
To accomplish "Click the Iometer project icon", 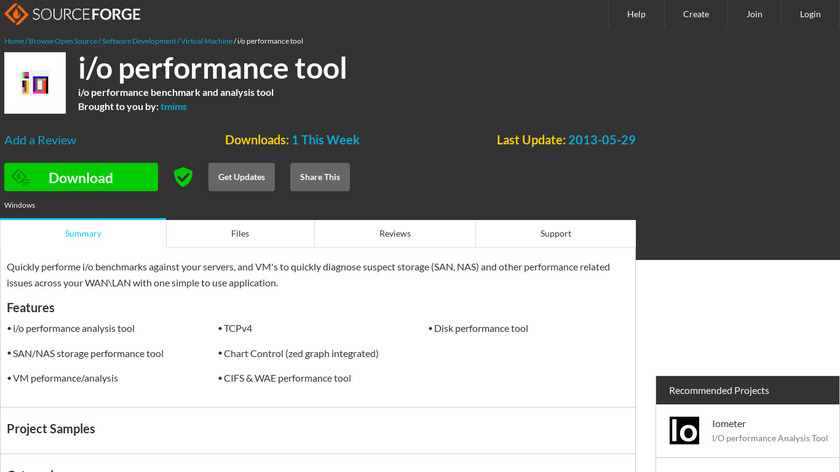I will click(x=684, y=430).
